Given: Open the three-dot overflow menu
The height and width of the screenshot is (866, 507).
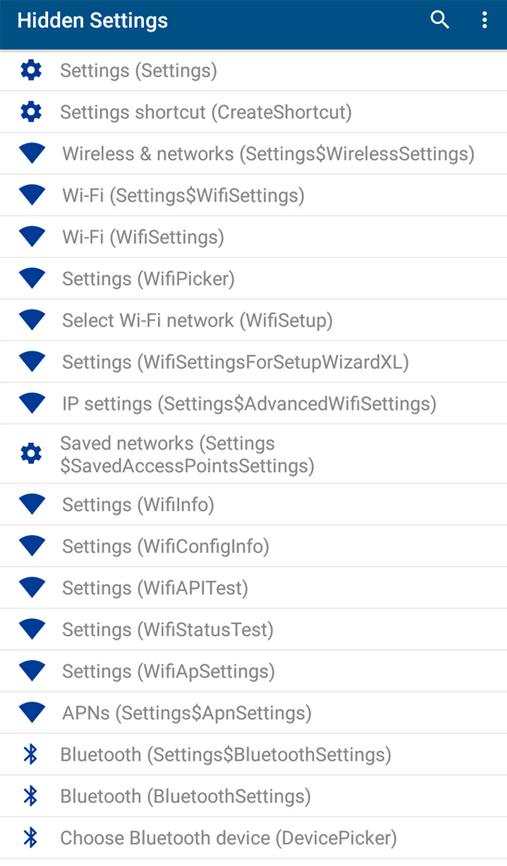Looking at the screenshot, I should [484, 20].
